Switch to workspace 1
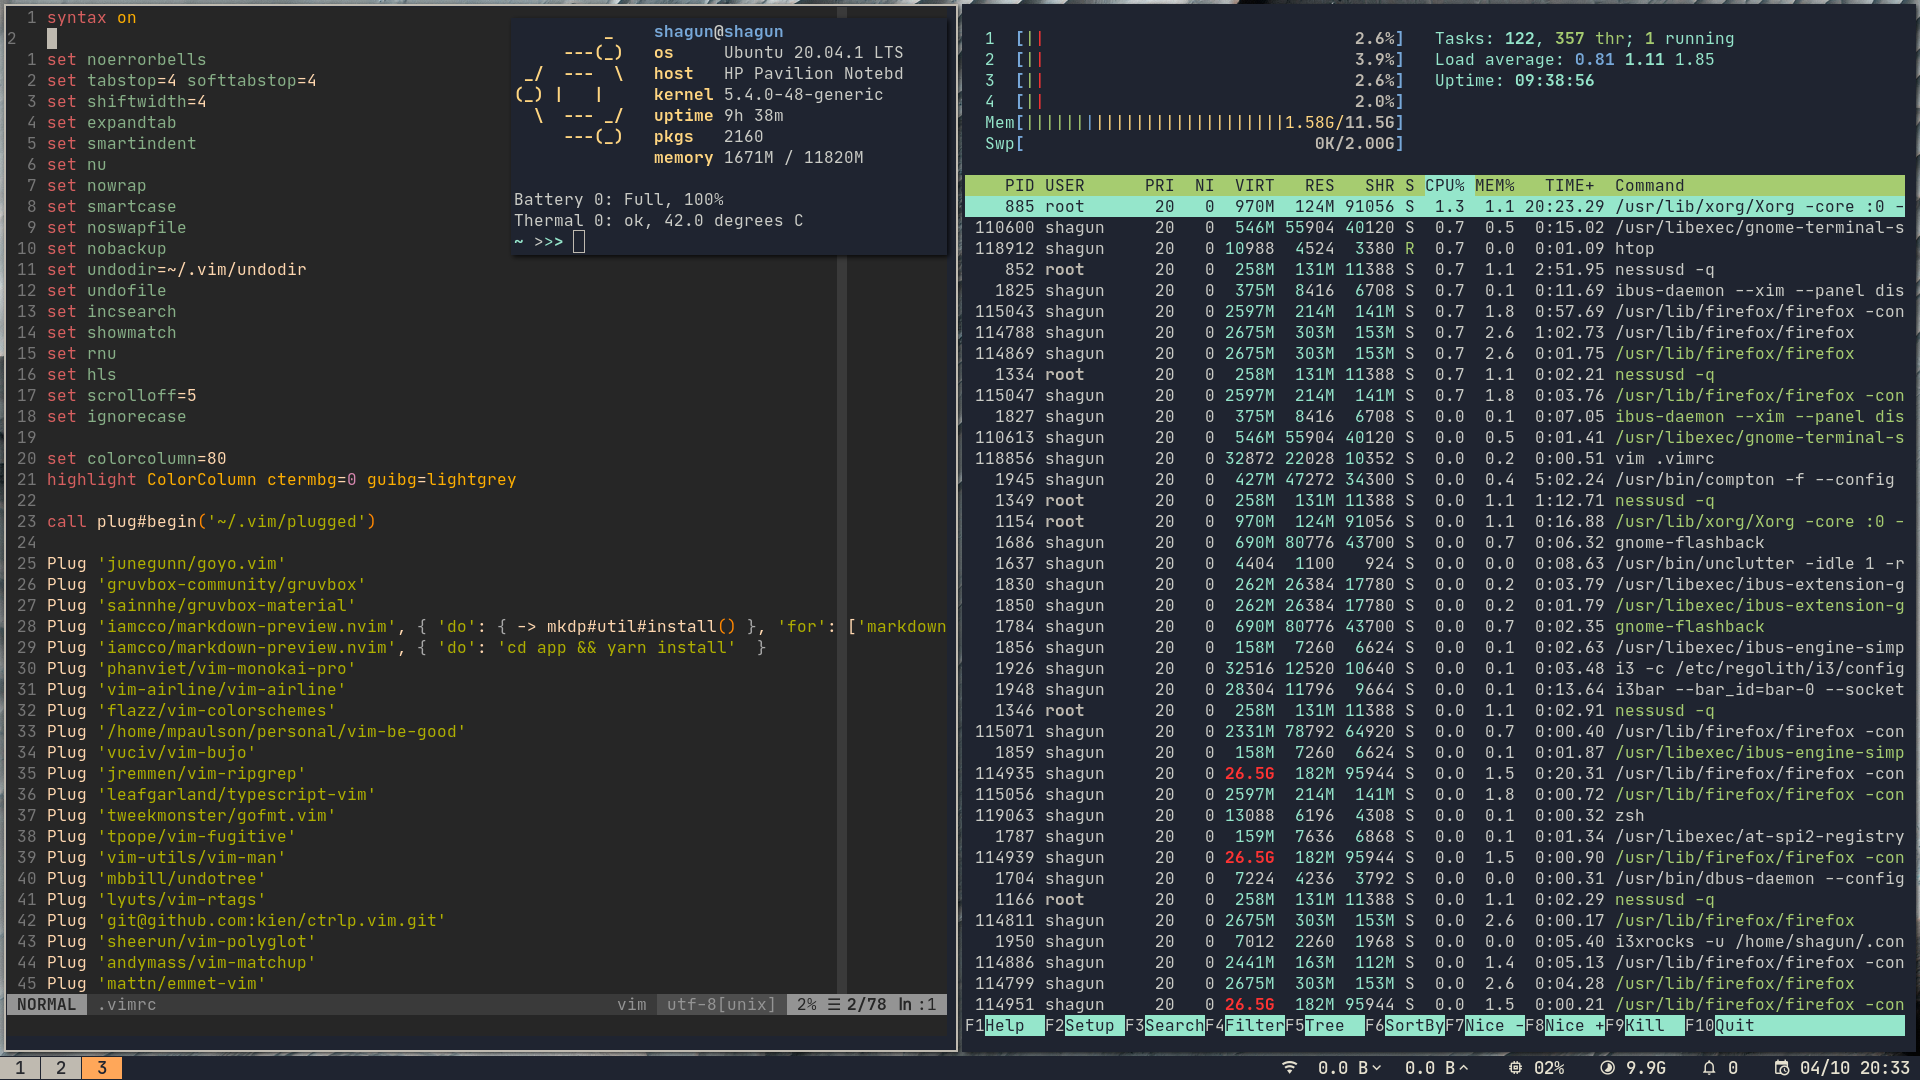Image resolution: width=1920 pixels, height=1080 pixels. [20, 1068]
